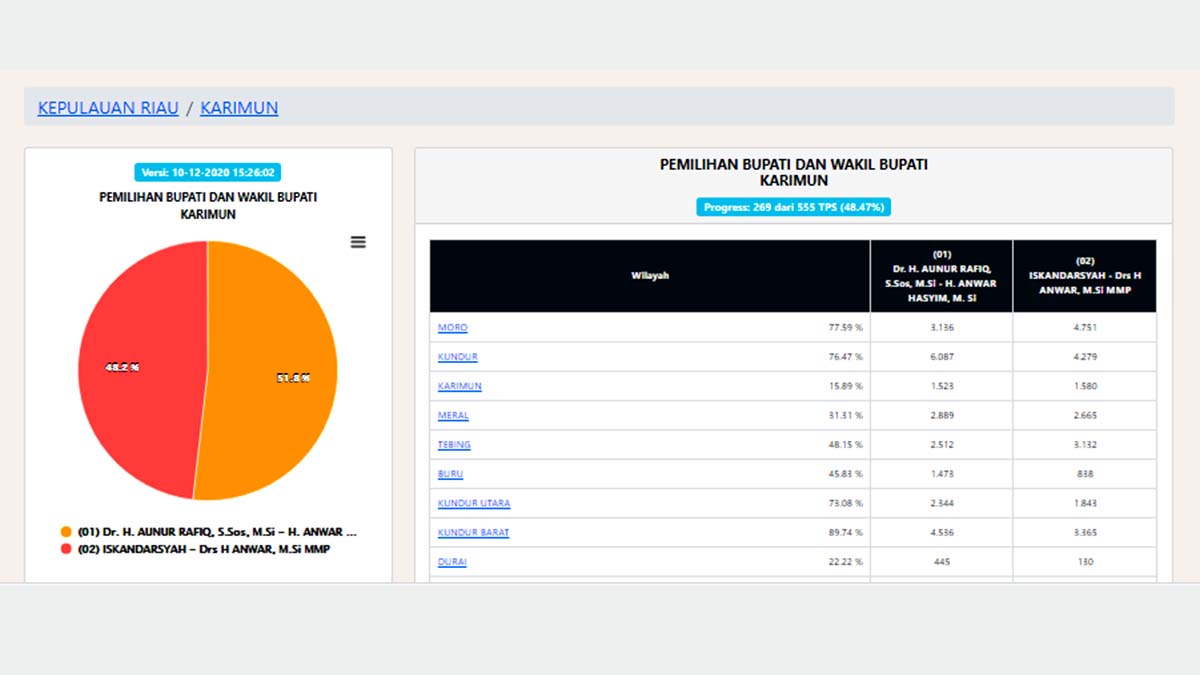Select the KARIMUN row link in table
Image resolution: width=1200 pixels, height=675 pixels.
point(459,386)
